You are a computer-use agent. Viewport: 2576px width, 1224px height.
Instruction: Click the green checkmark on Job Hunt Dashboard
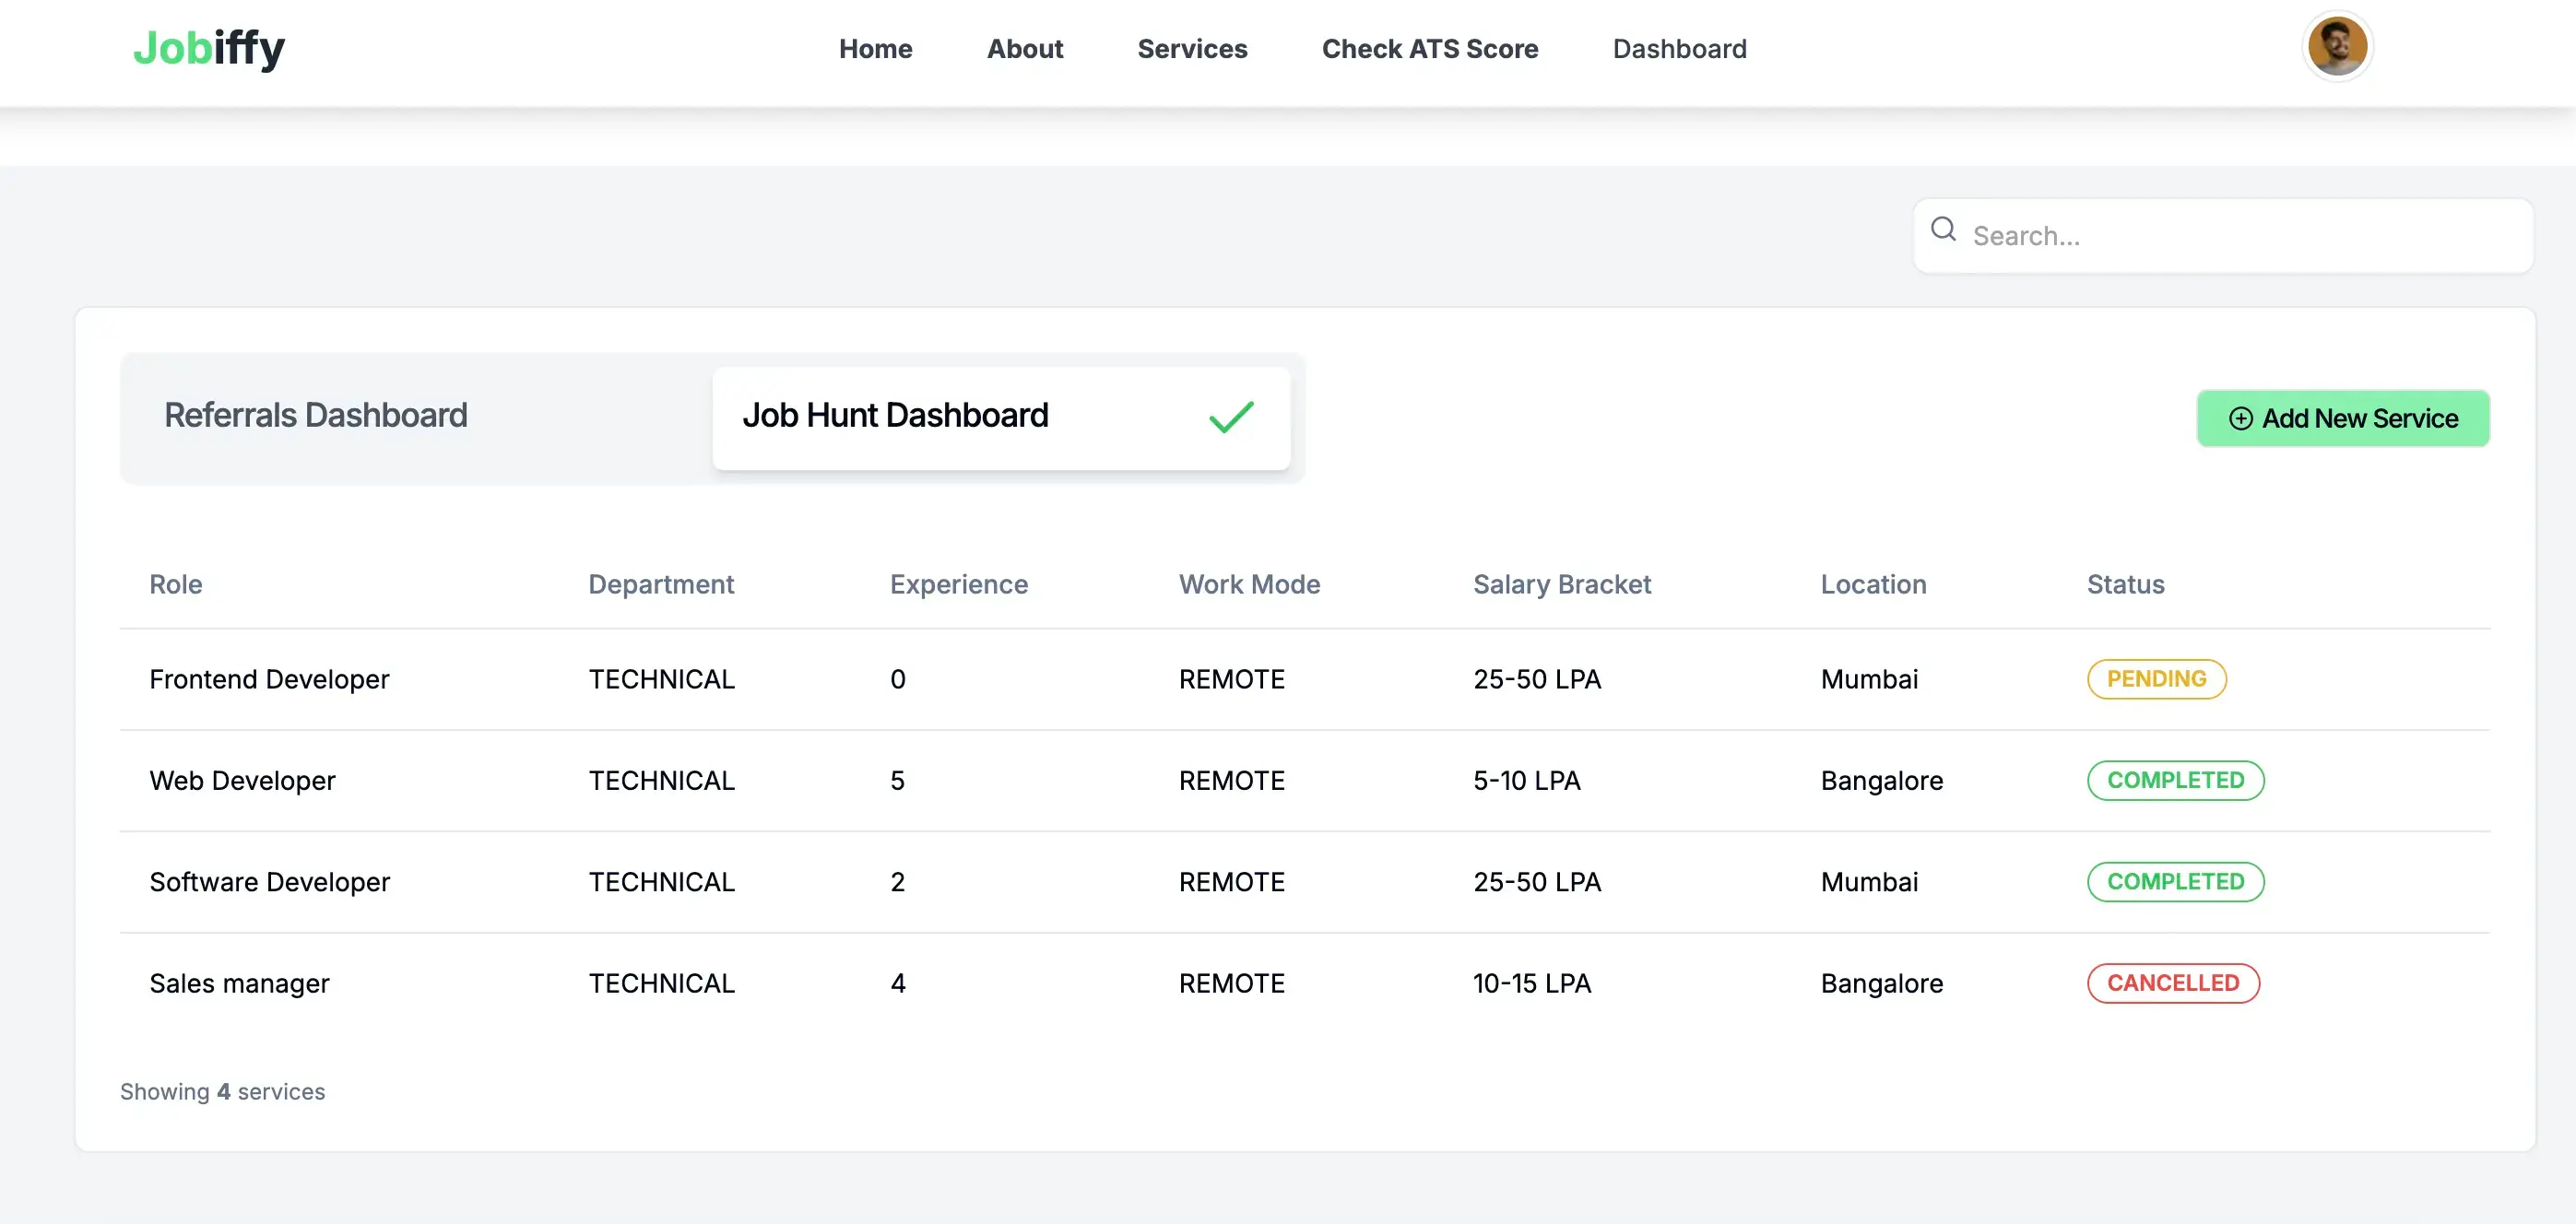coord(1231,416)
